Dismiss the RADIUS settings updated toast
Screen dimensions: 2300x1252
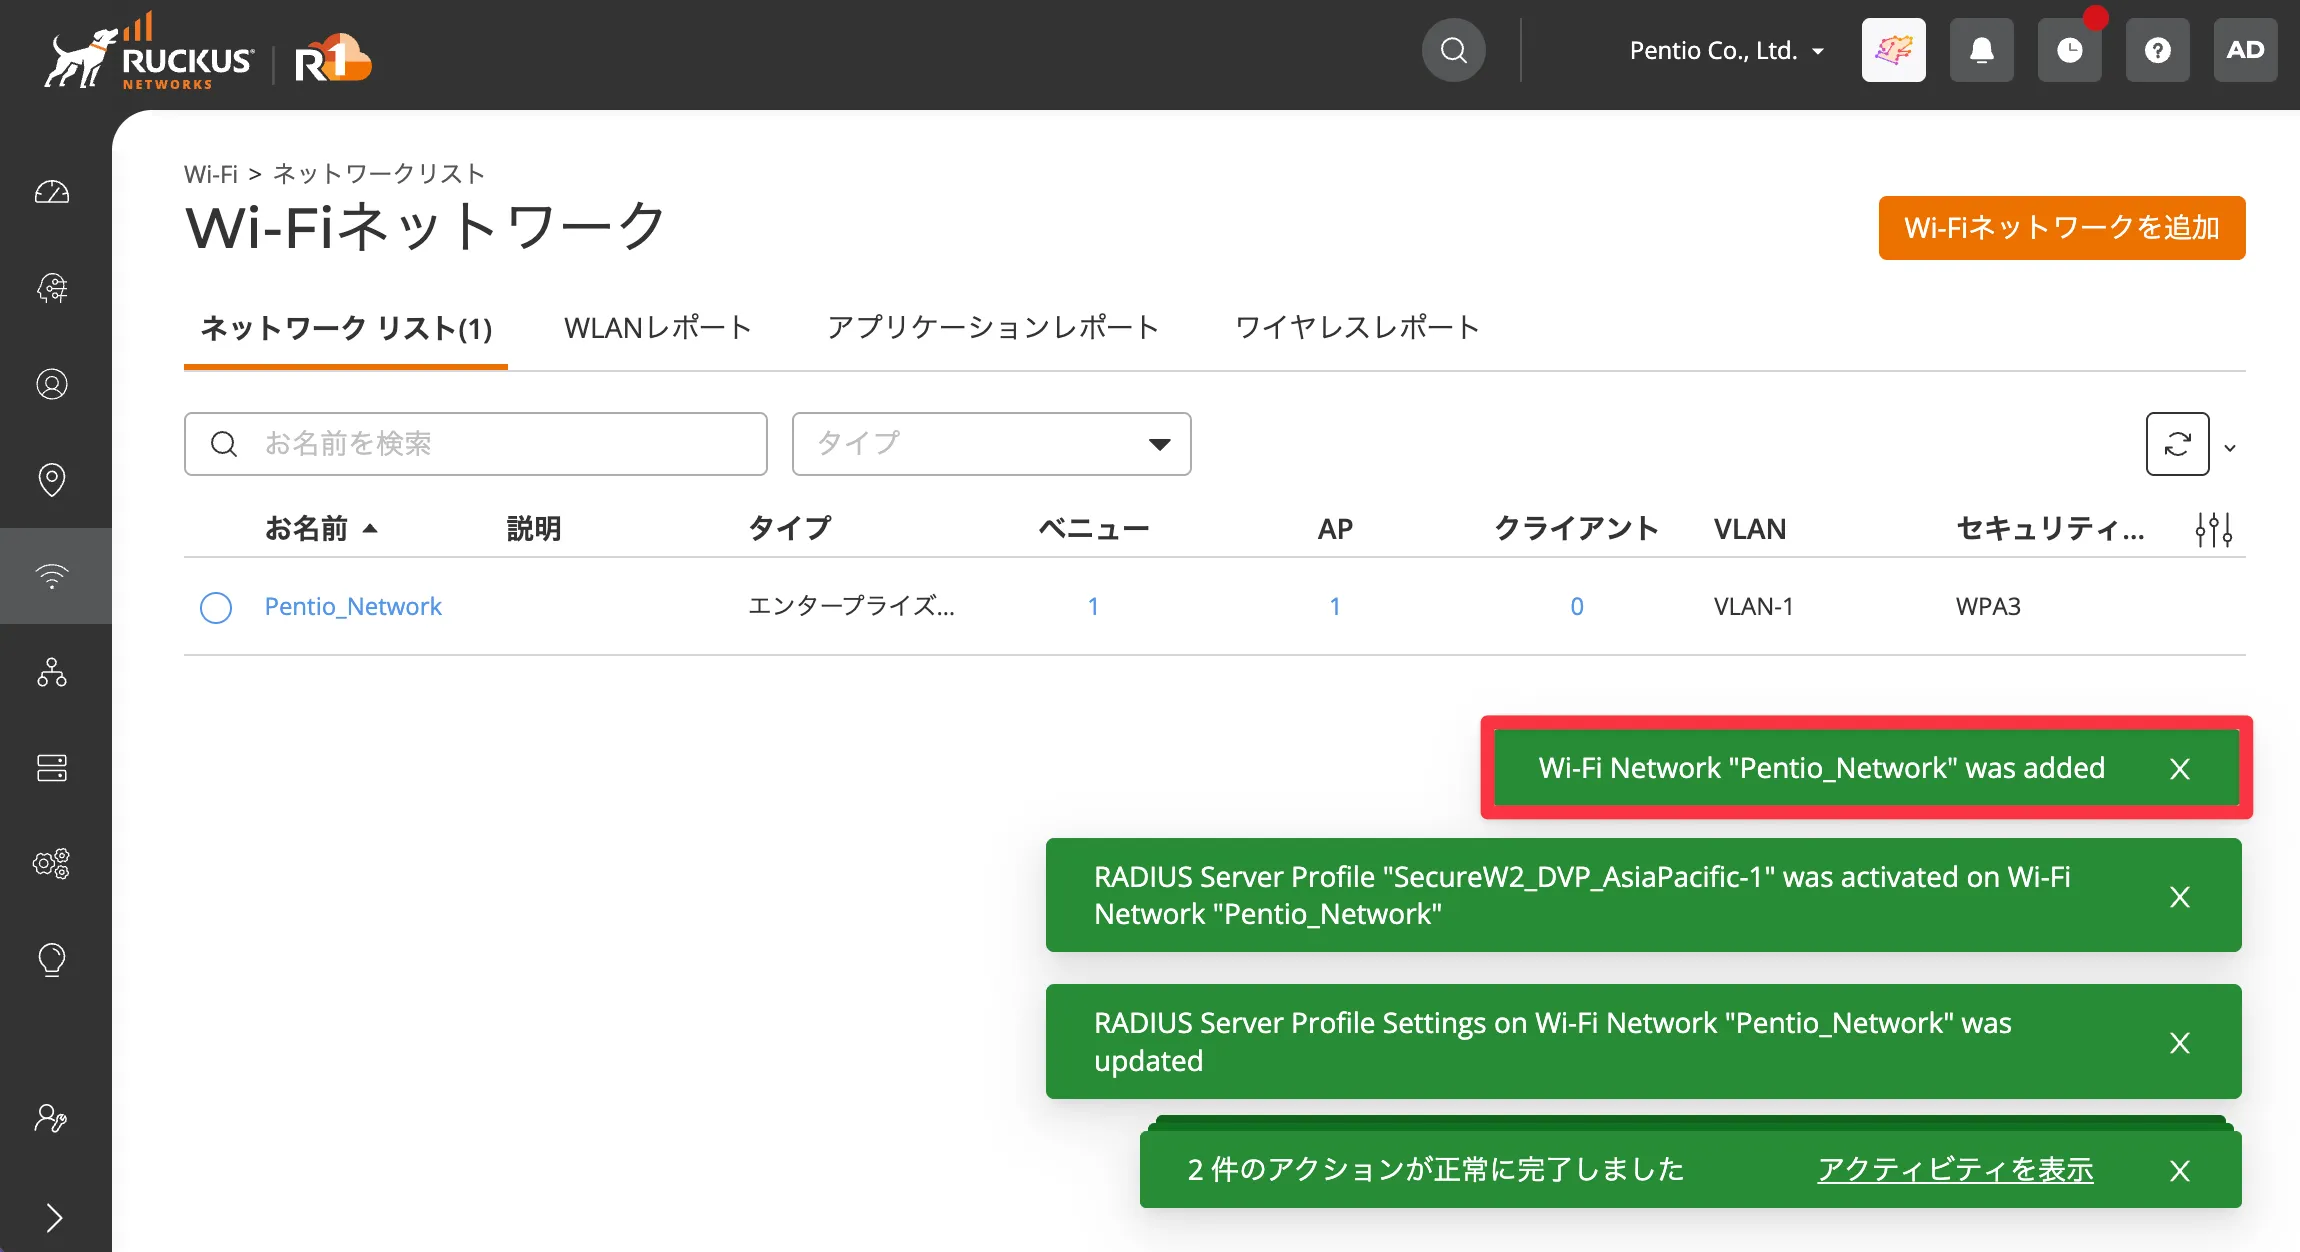(2180, 1042)
